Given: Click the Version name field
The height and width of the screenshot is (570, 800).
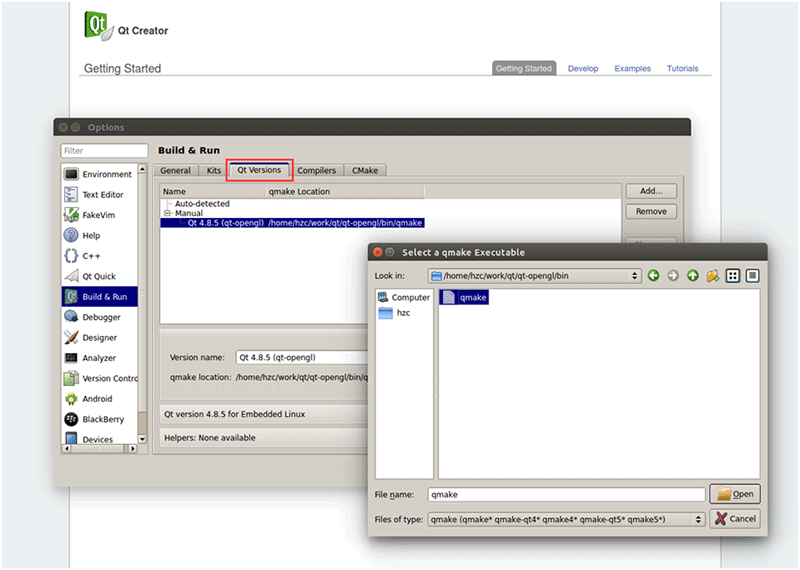Looking at the screenshot, I should pos(302,357).
